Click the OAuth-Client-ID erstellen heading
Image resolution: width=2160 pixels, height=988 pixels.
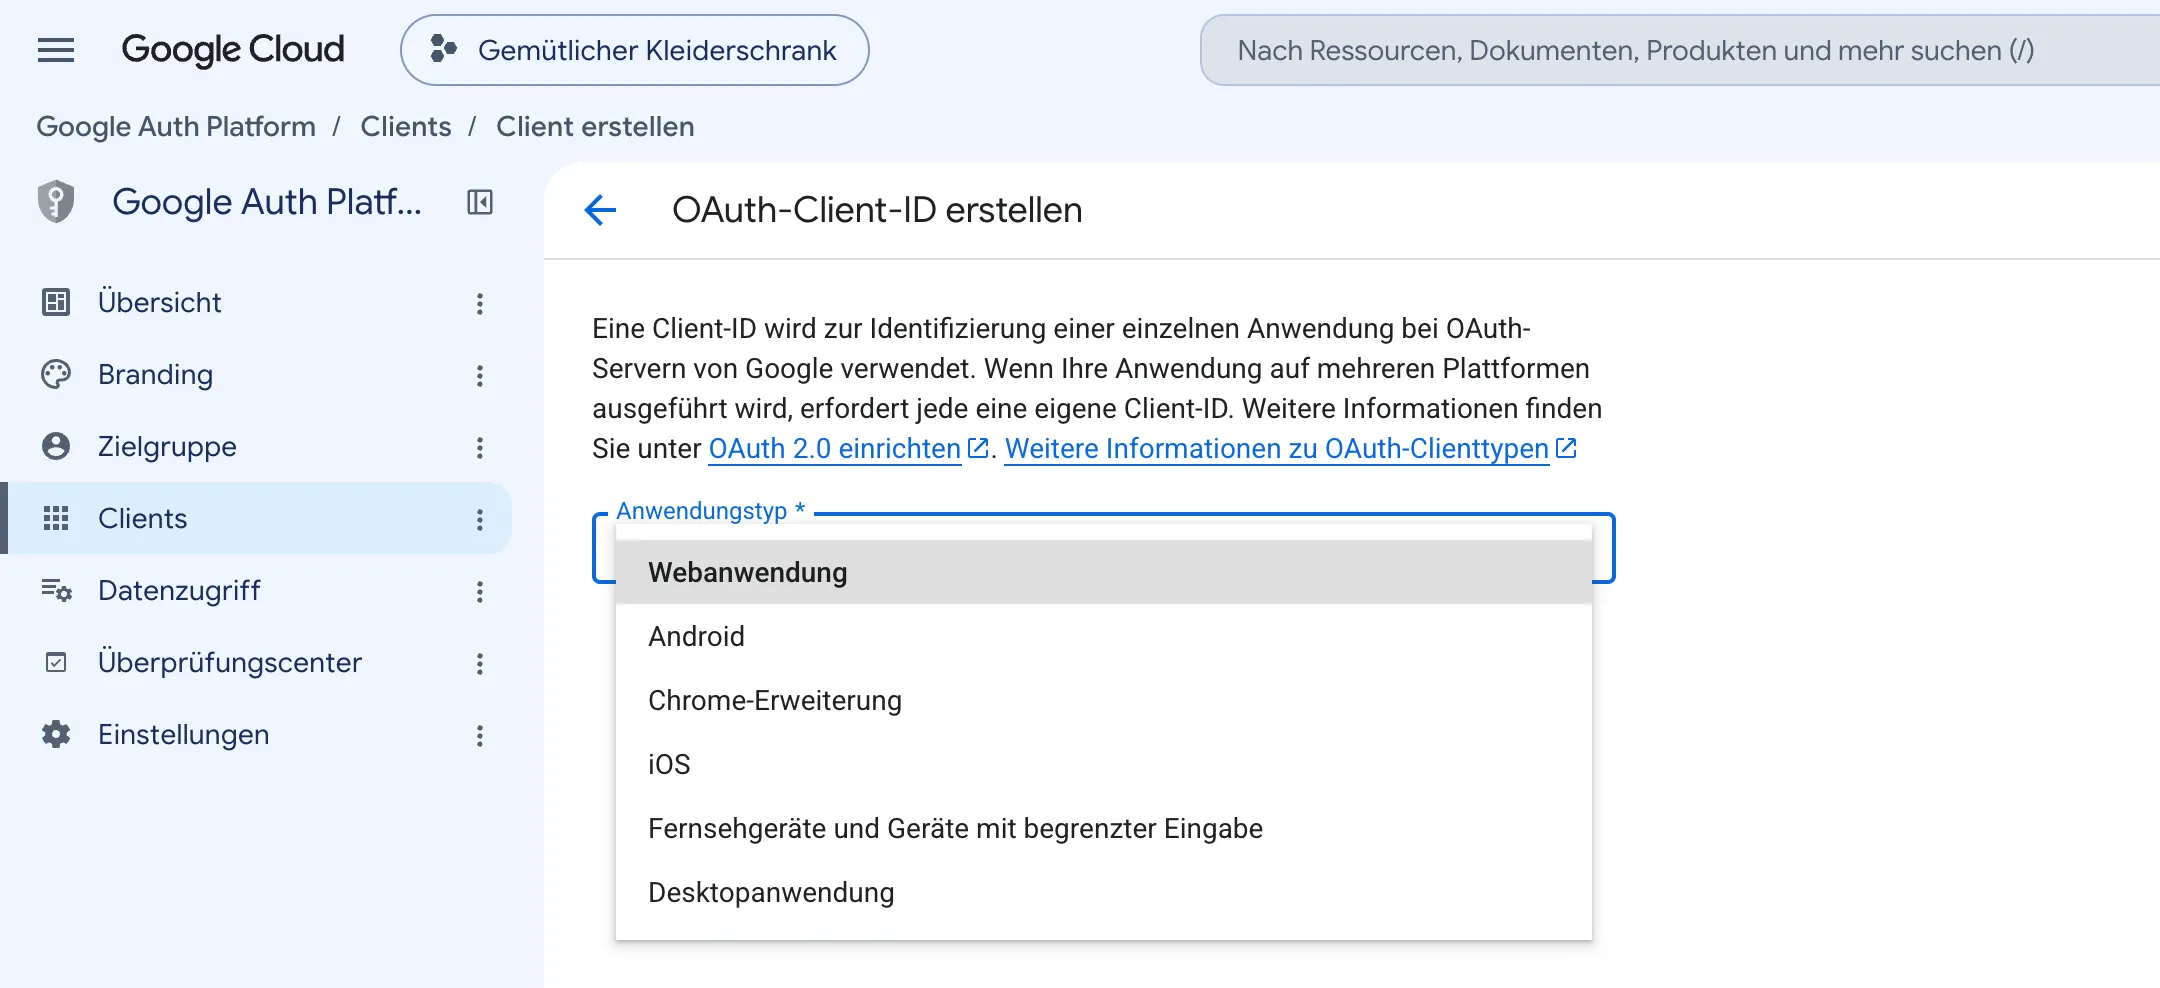point(877,210)
